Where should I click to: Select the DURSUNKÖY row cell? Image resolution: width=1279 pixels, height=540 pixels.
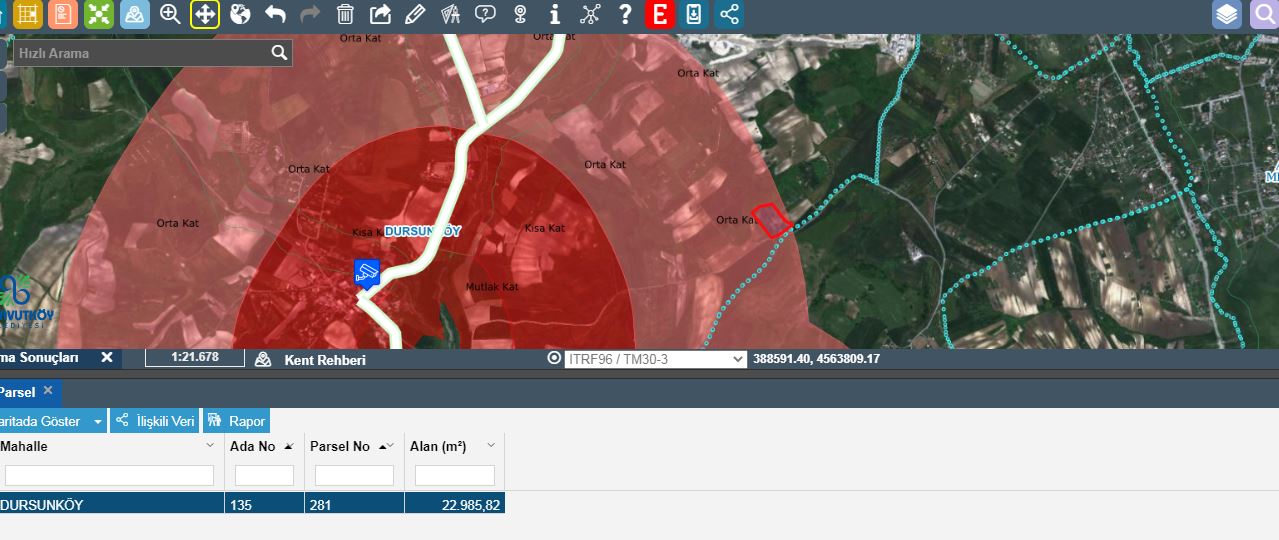pos(112,505)
